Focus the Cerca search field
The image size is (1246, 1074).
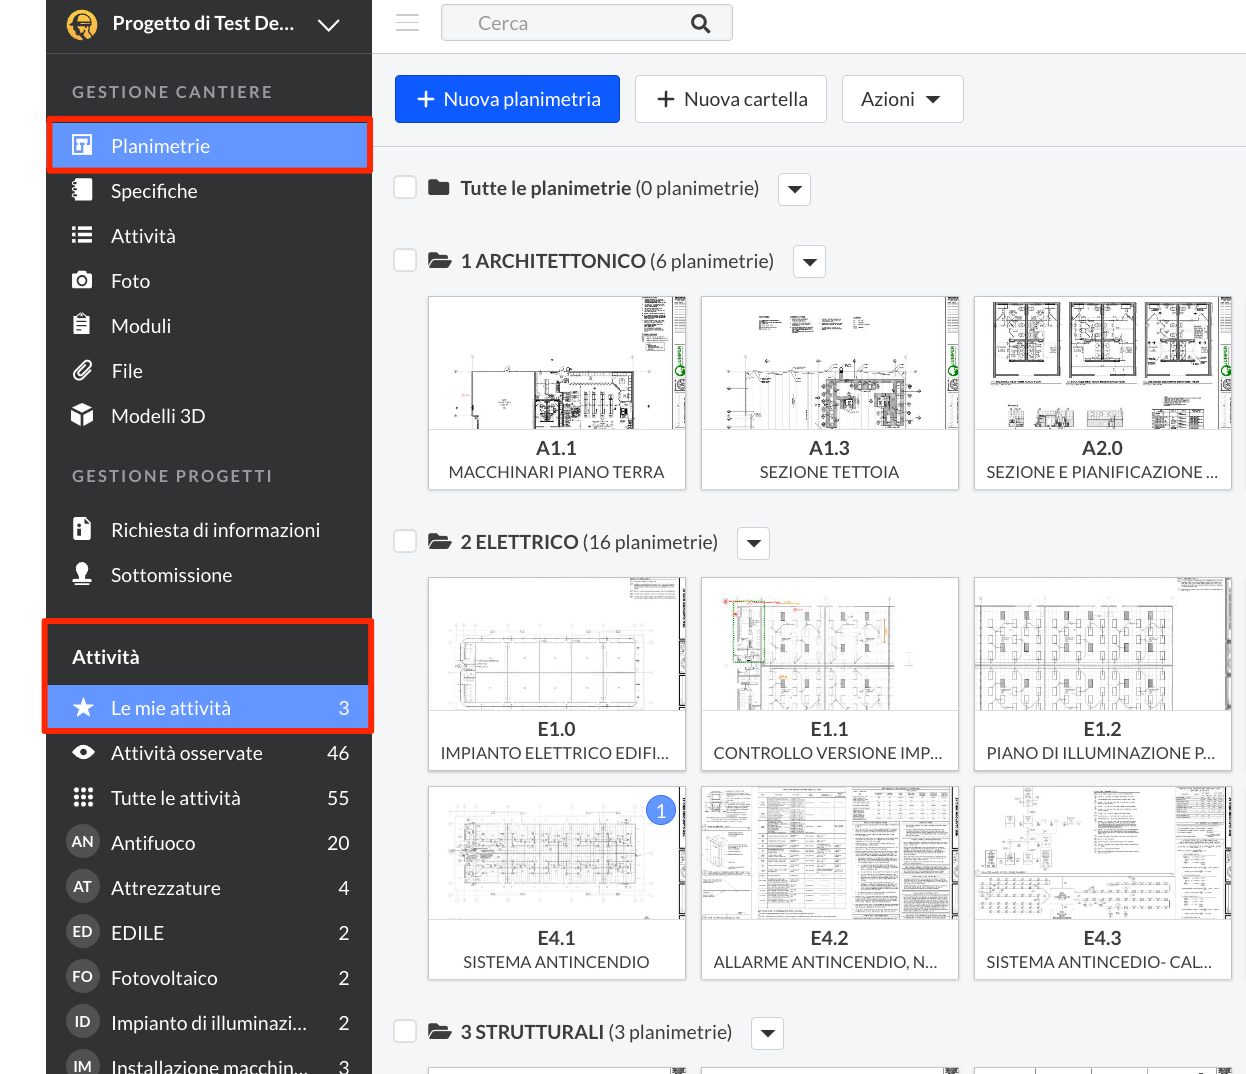click(x=586, y=23)
